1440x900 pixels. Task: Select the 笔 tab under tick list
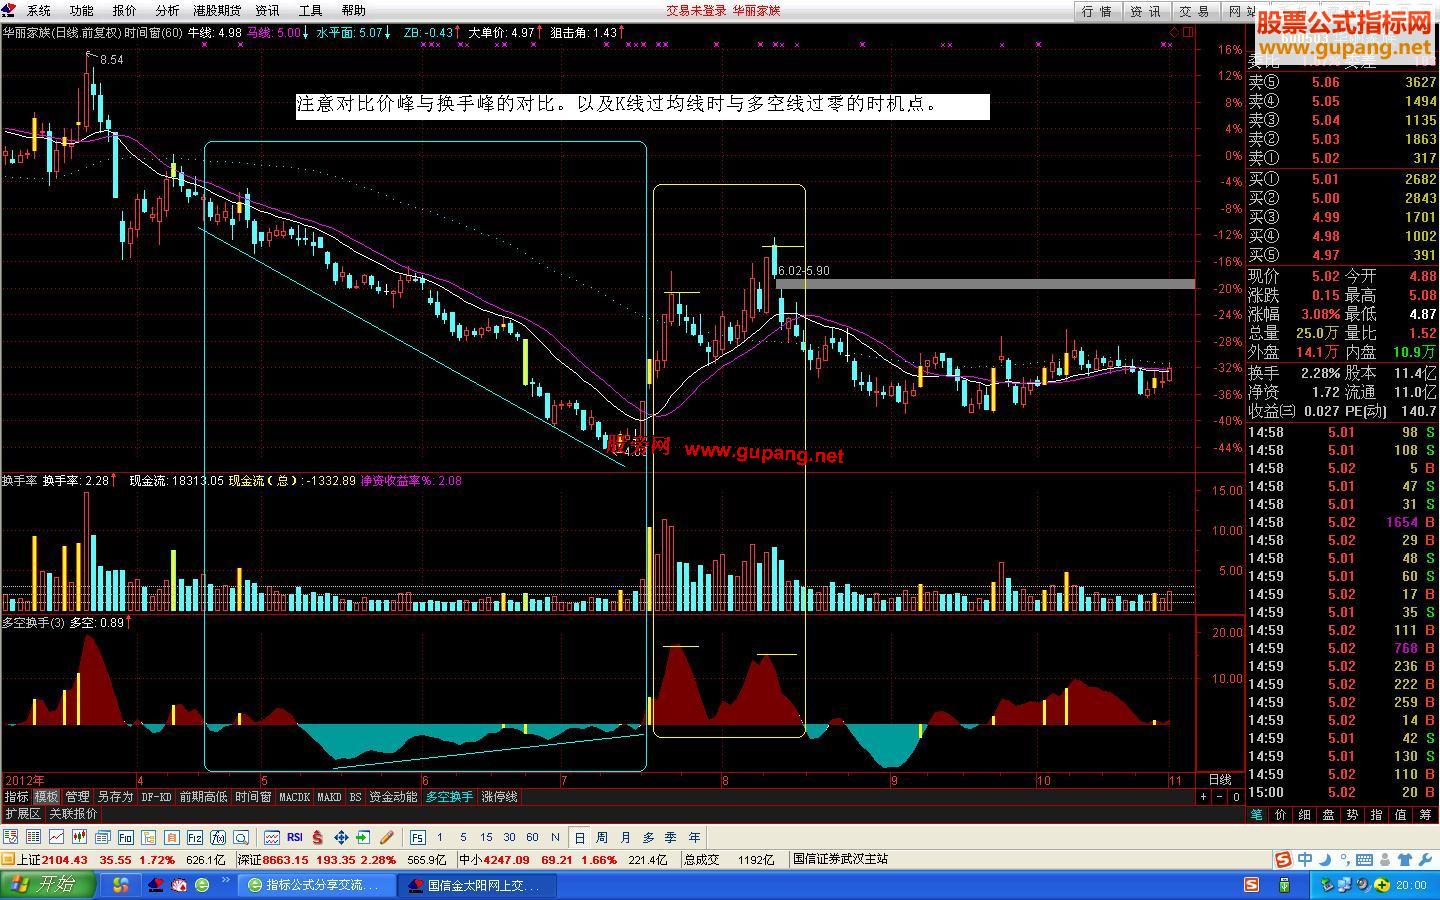(1256, 815)
